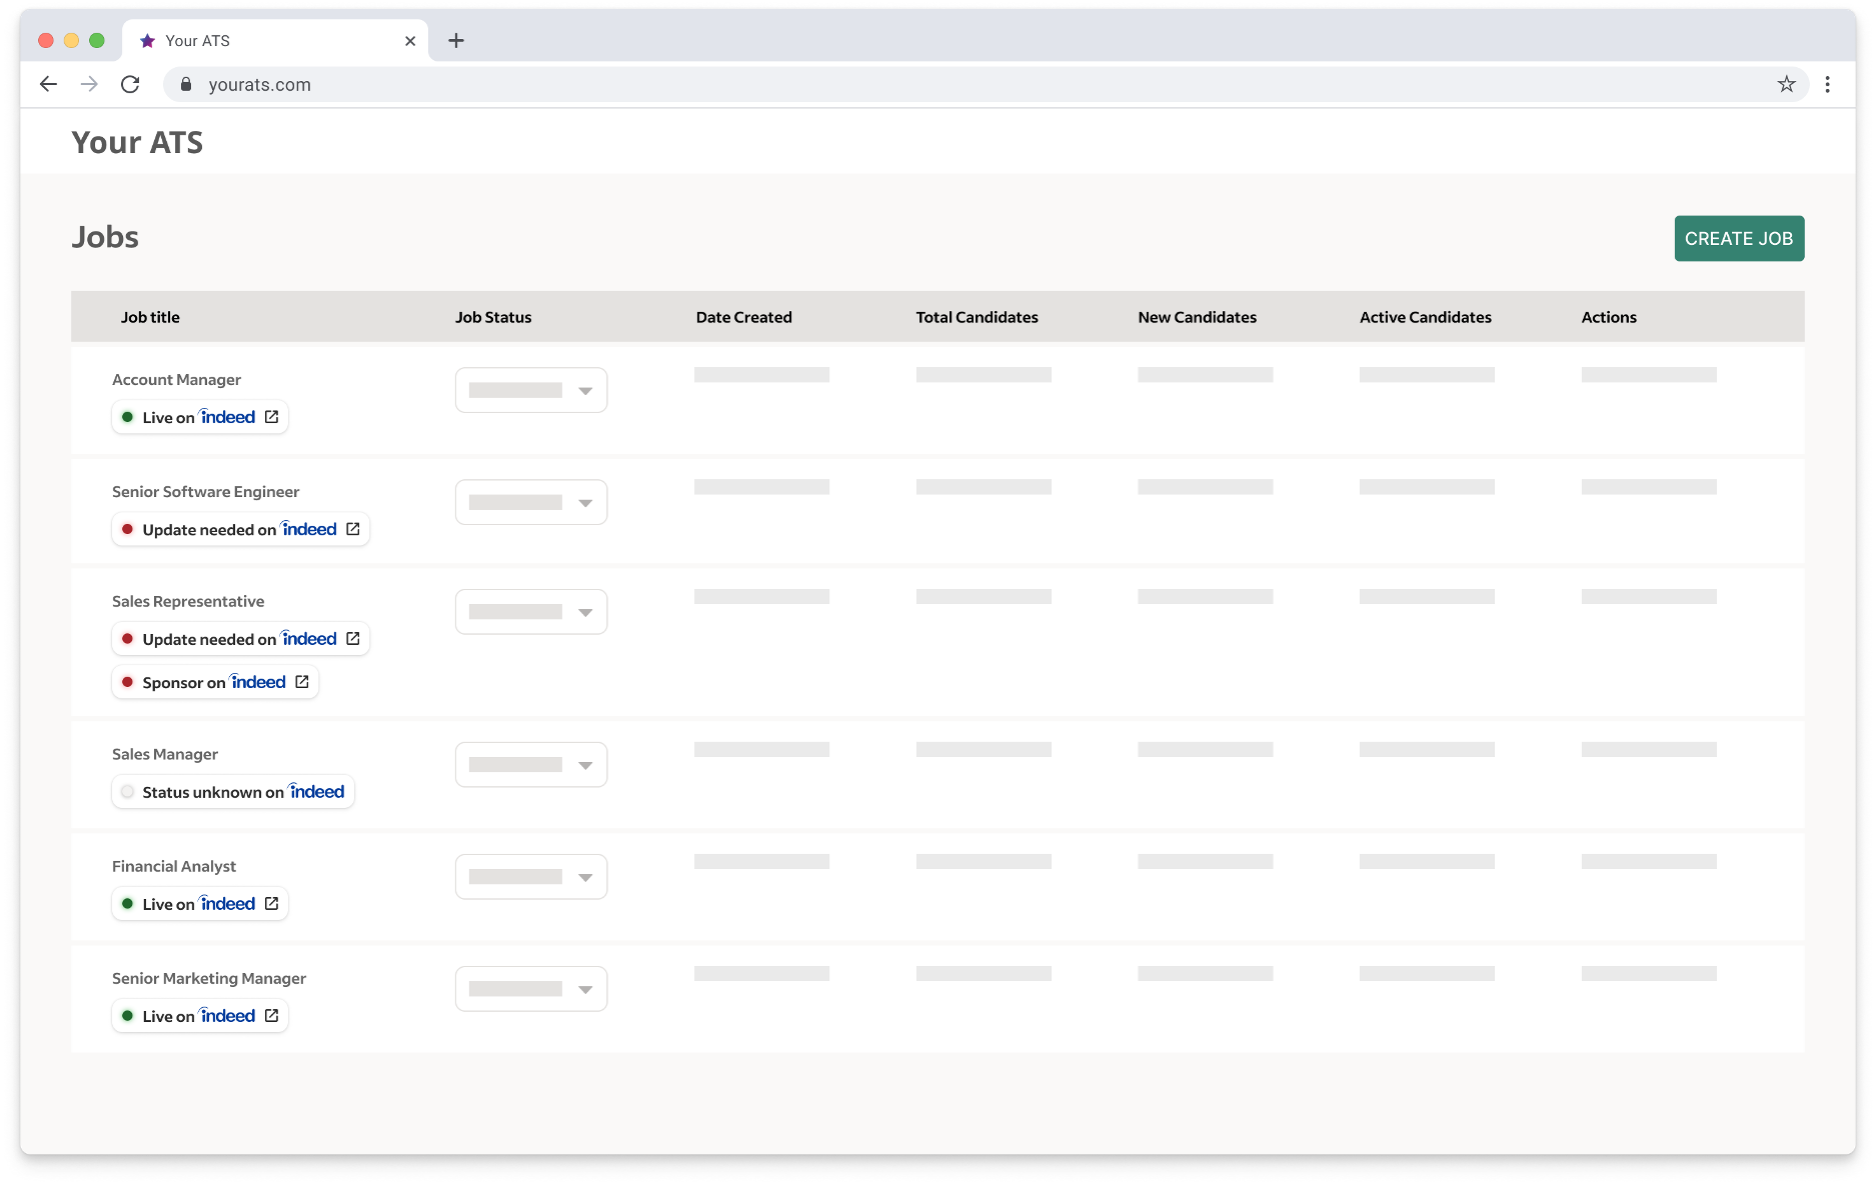This screenshot has height=1185, width=1875.
Task: Click the browser back arrow
Action: point(48,84)
